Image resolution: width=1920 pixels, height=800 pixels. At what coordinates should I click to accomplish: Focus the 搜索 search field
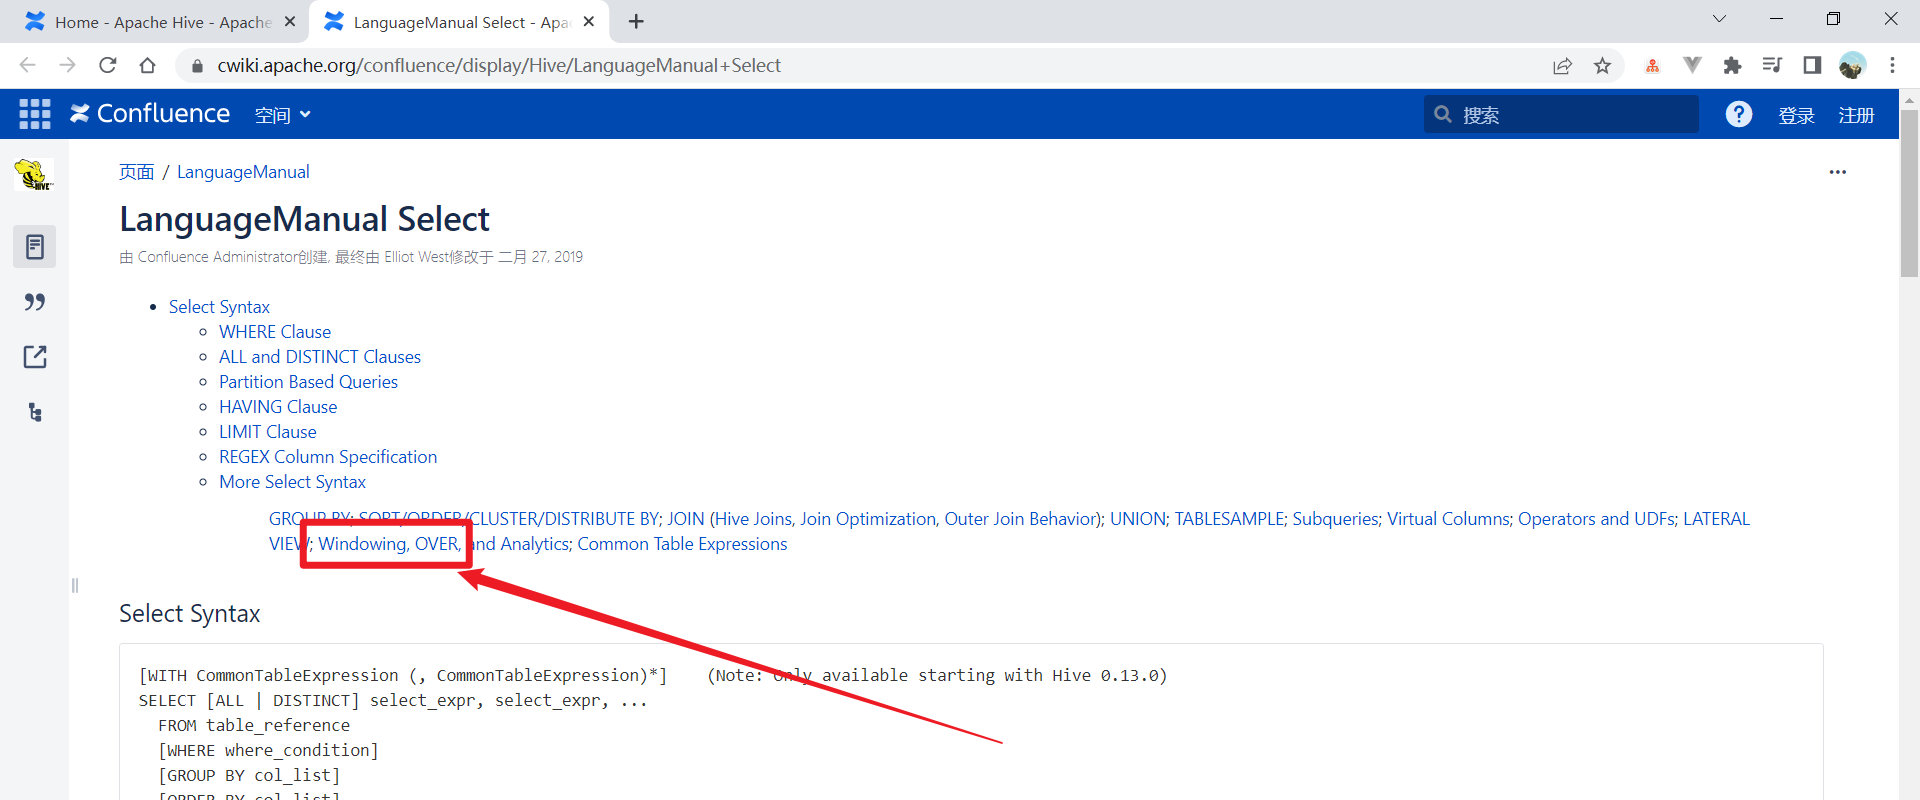1561,114
